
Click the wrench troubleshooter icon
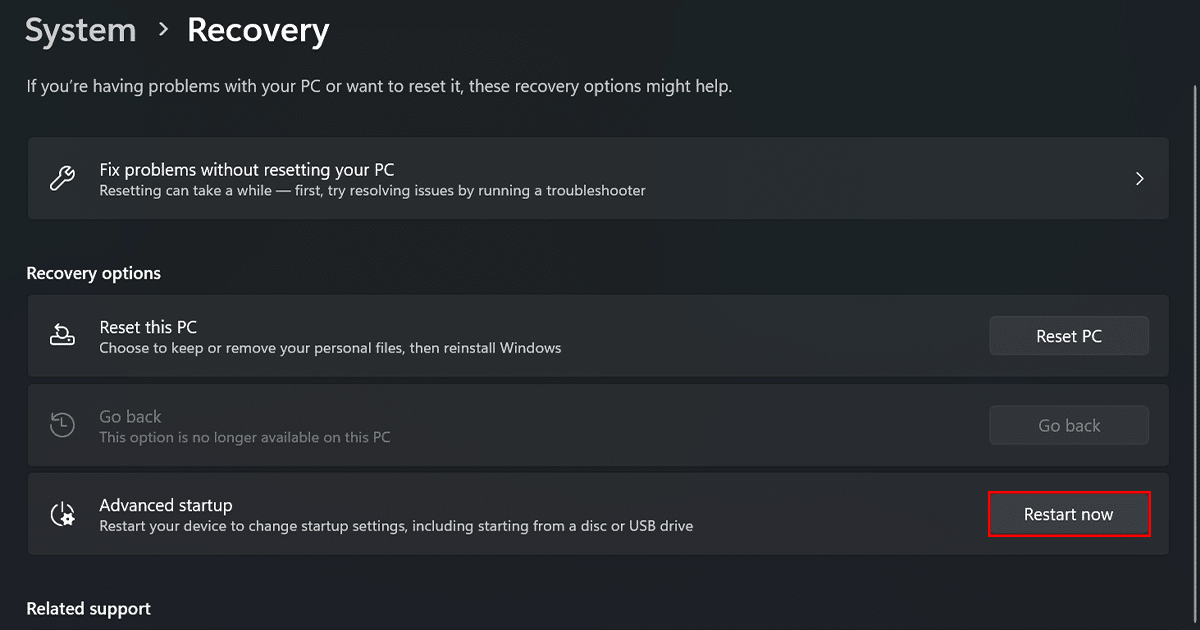click(x=62, y=179)
